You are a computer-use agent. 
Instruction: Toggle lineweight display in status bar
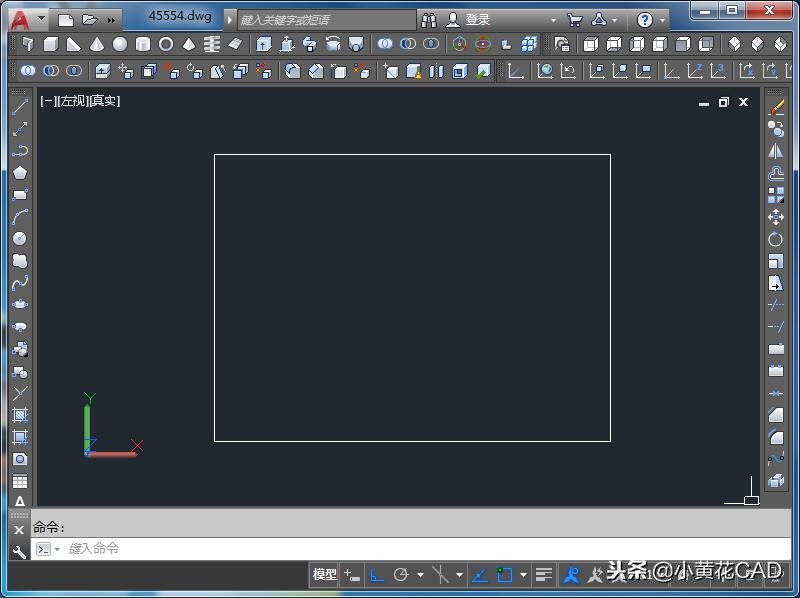(x=543, y=575)
